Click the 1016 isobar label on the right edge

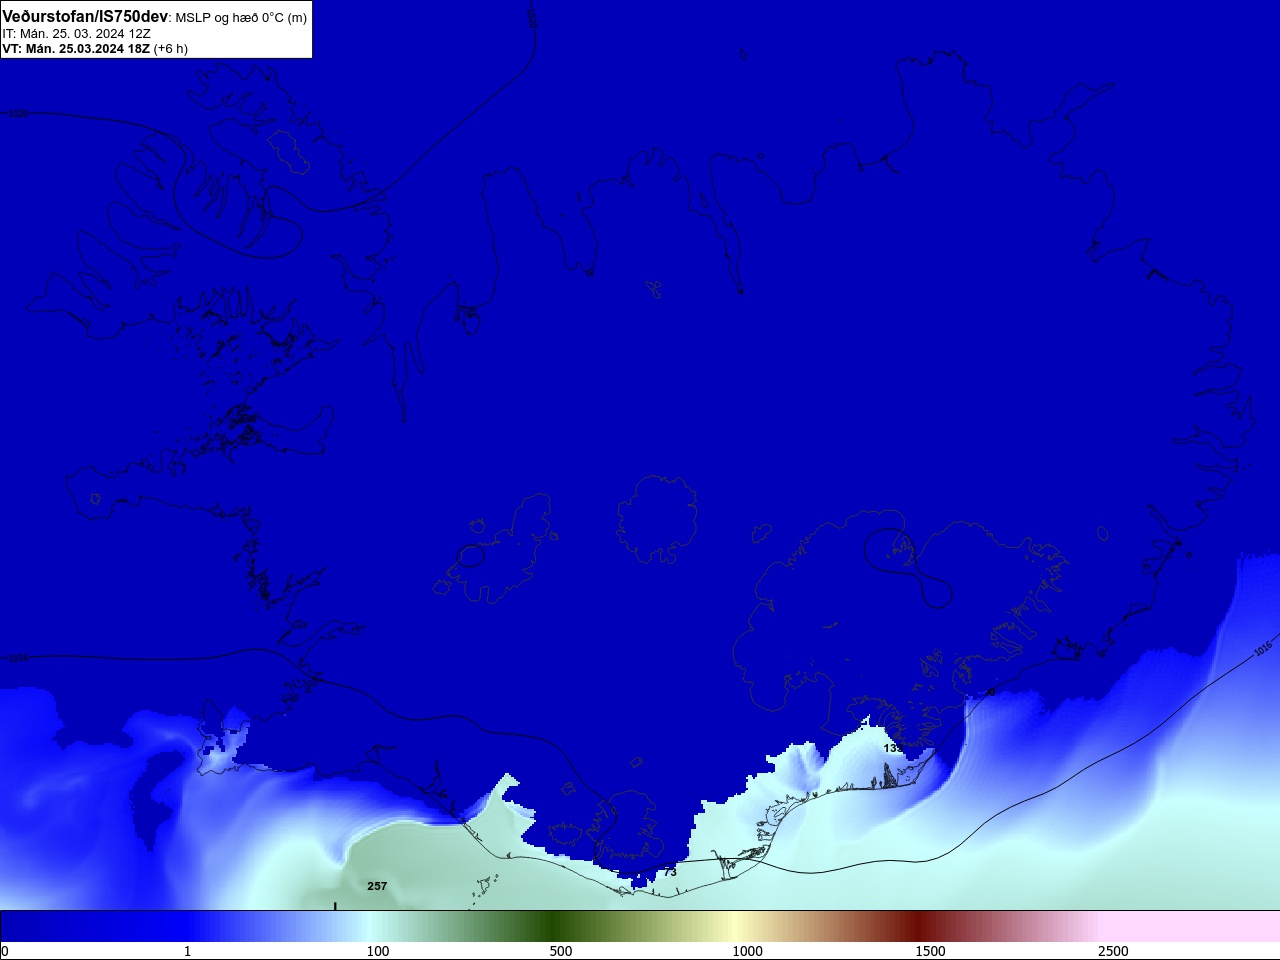pyautogui.click(x=1262, y=647)
